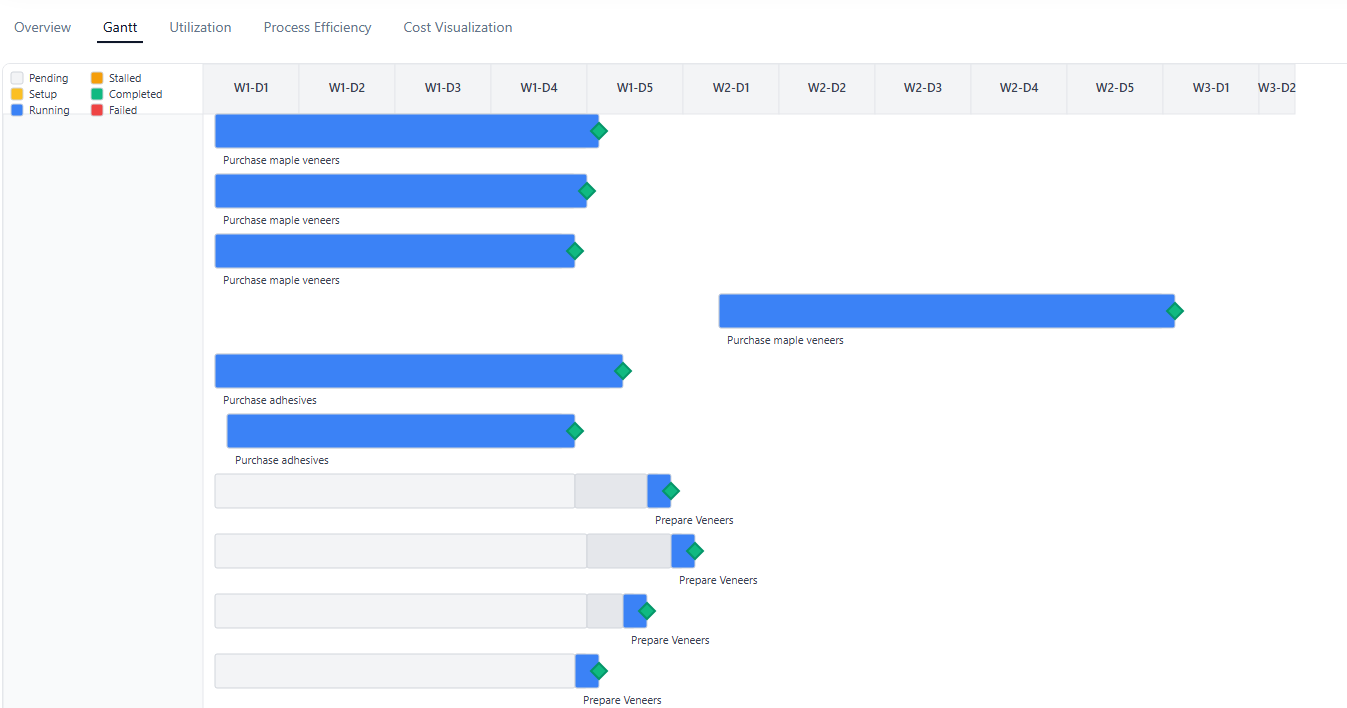The height and width of the screenshot is (708, 1347).
Task: Open the Cost Visualization tab
Action: coord(458,28)
